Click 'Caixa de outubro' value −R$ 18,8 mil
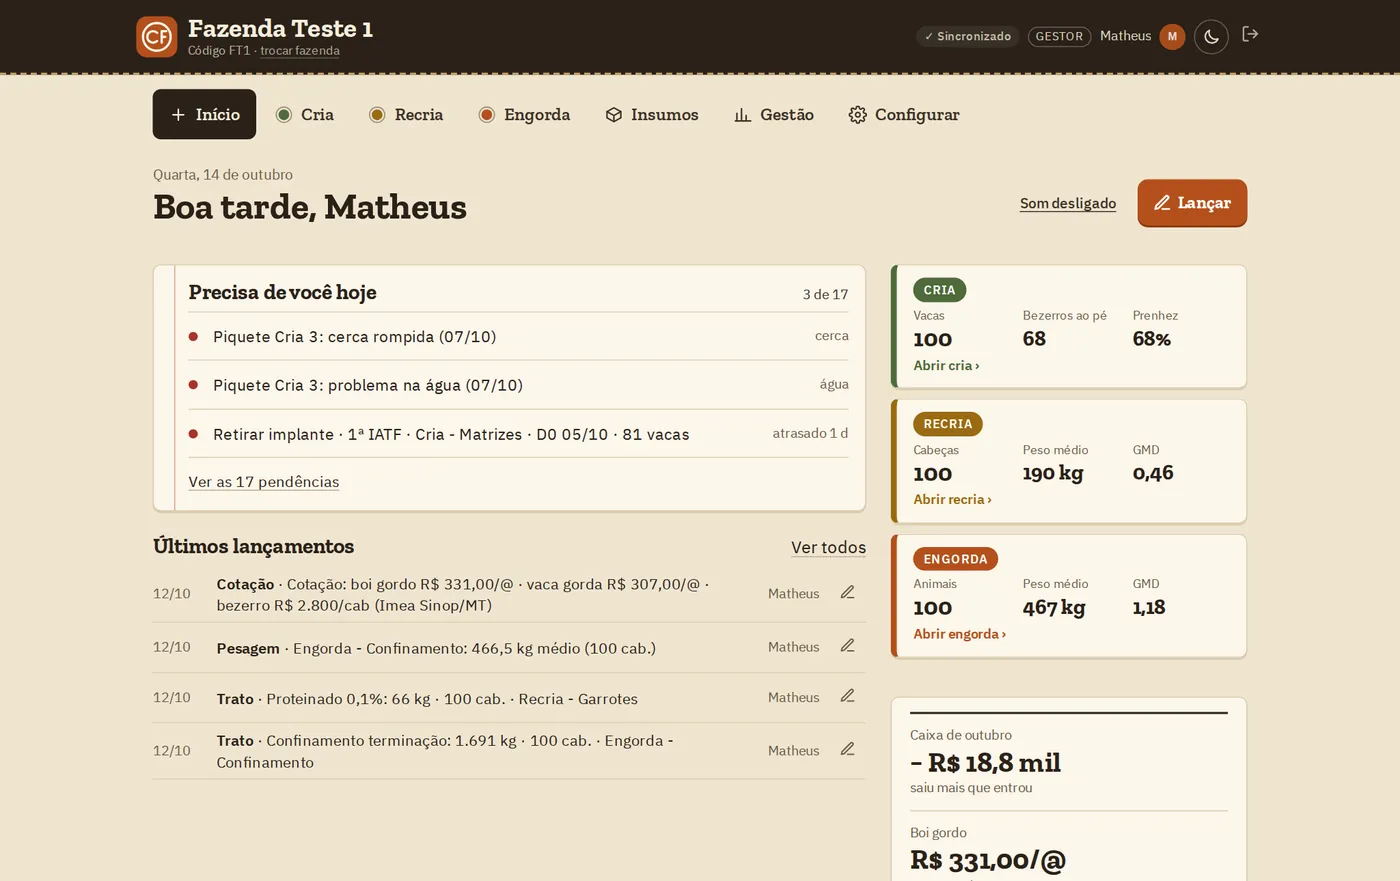Screen dimensions: 1400x881 (x=985, y=763)
